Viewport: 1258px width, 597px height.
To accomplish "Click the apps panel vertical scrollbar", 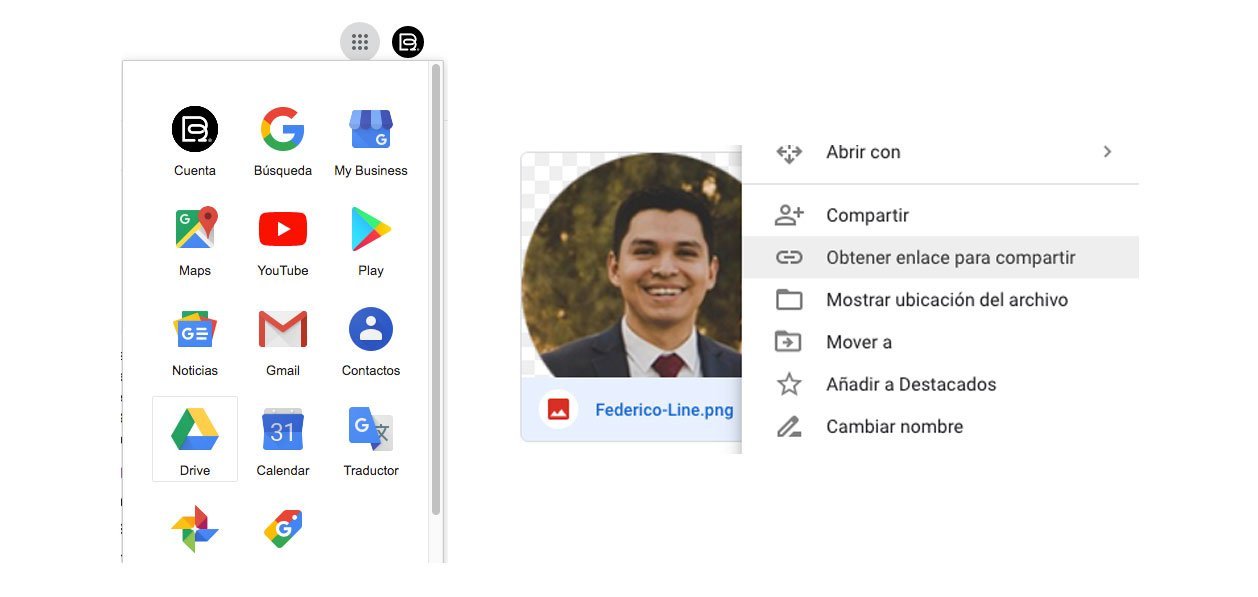I will (436, 290).
